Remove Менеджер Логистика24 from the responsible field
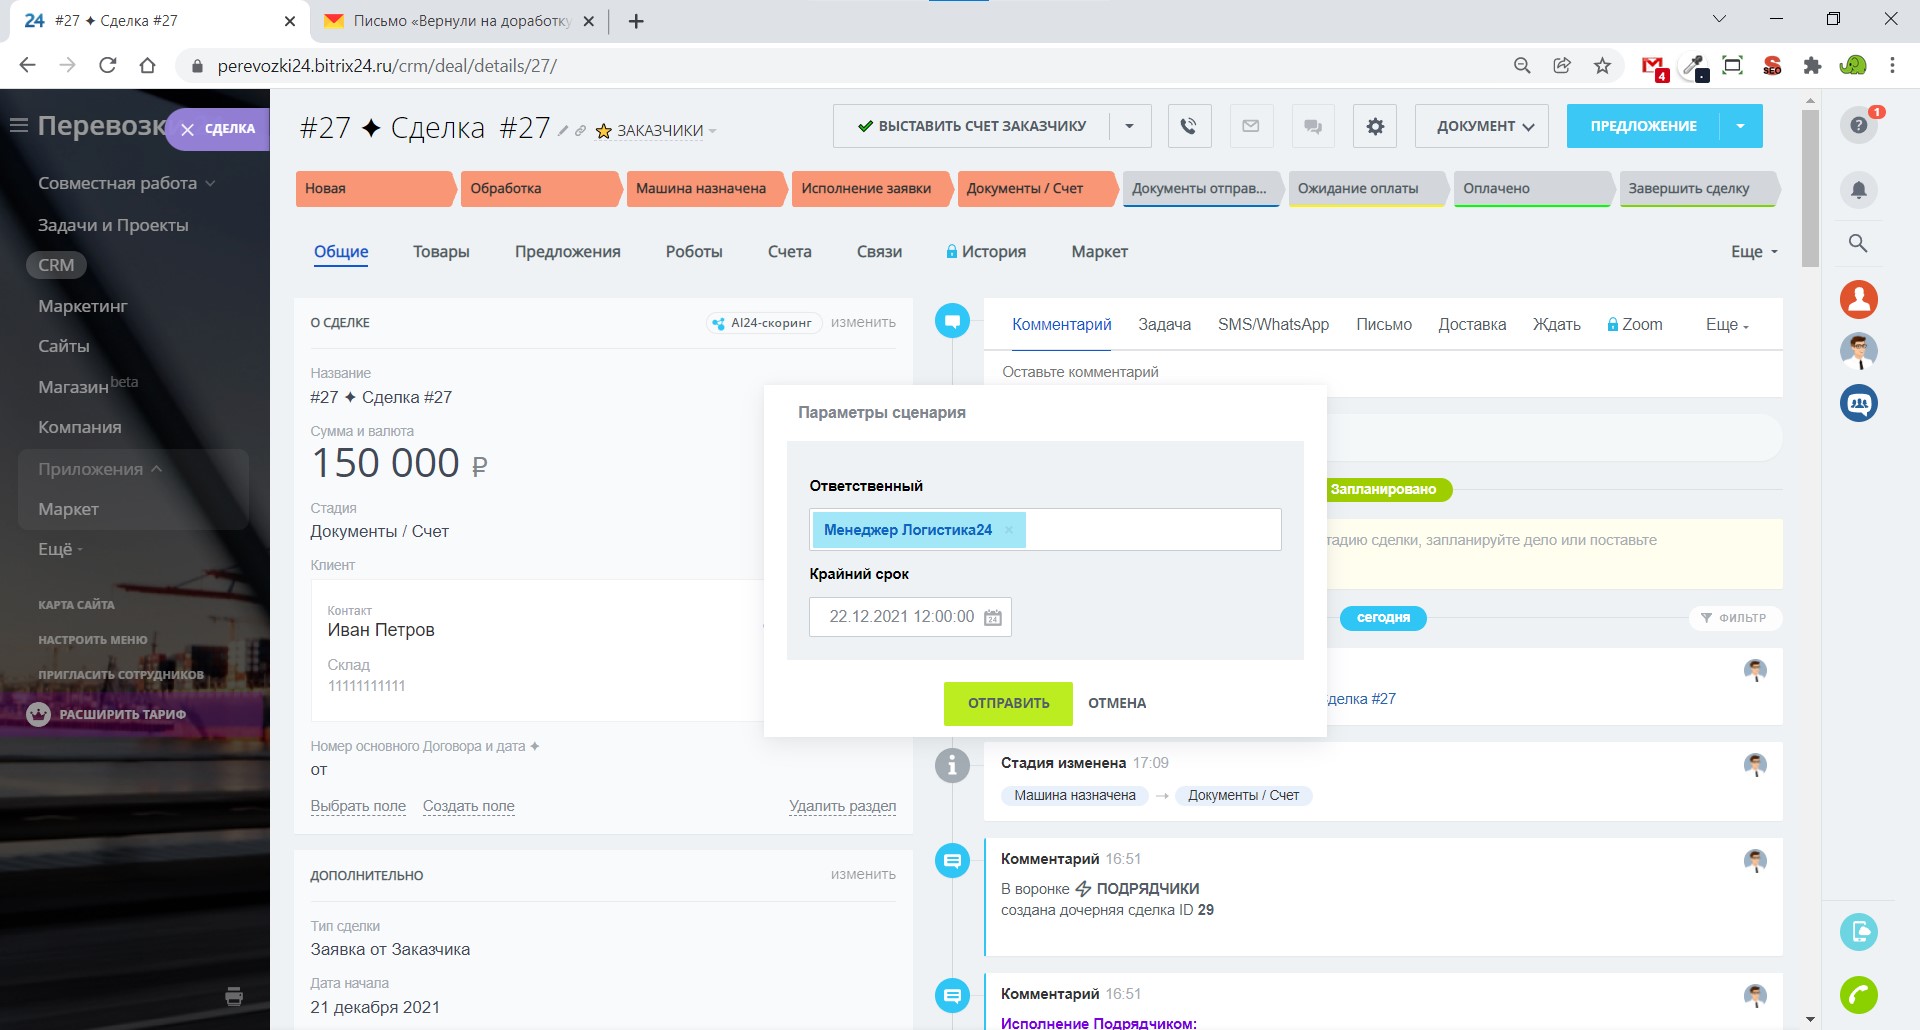1920x1030 pixels. (1009, 530)
